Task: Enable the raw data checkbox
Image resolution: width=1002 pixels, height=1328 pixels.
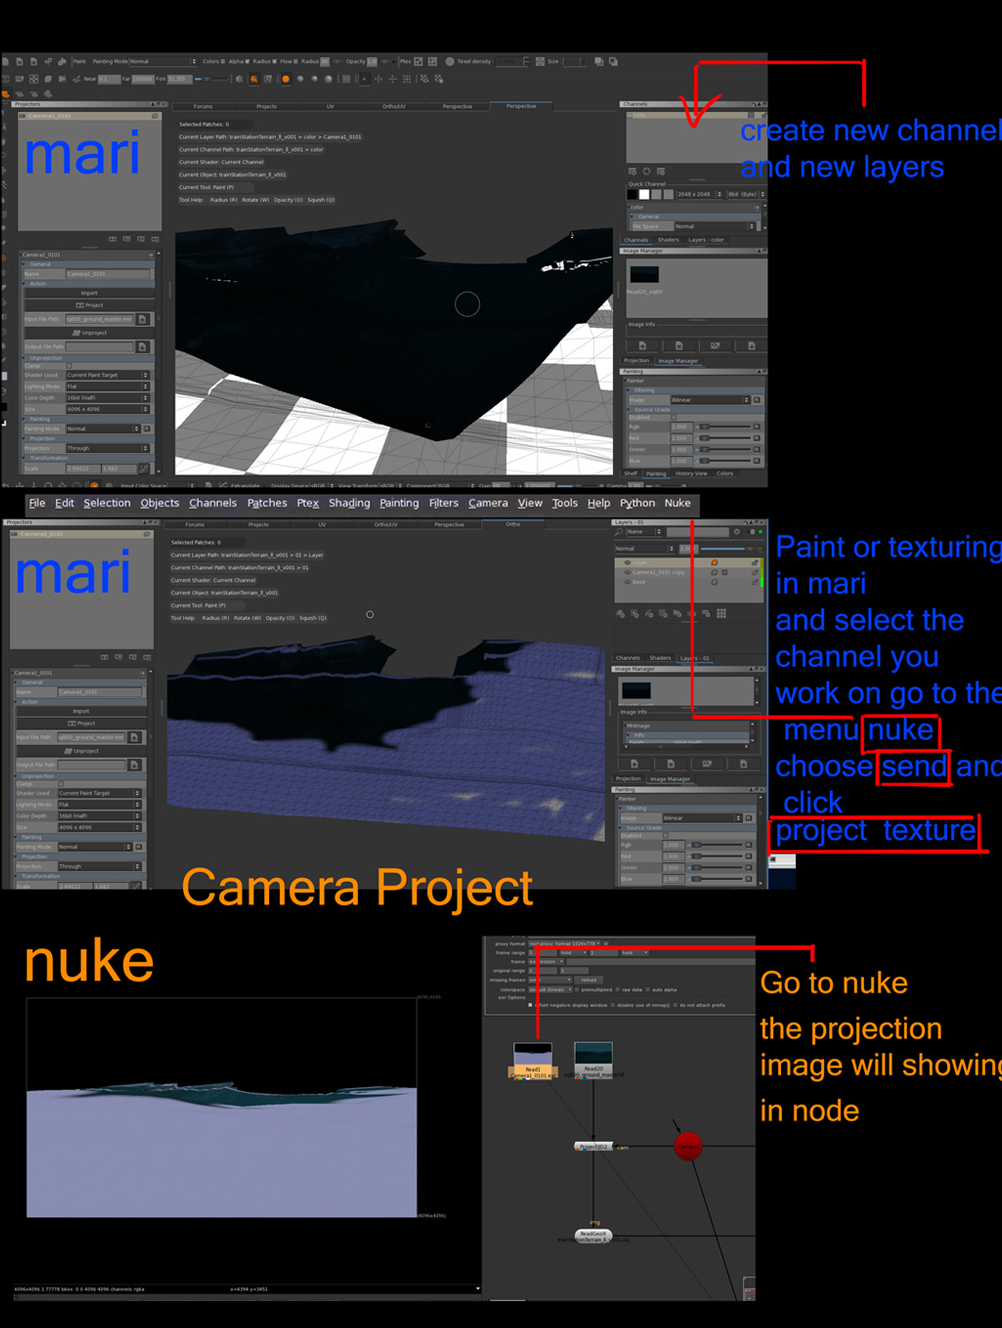Action: click(x=617, y=989)
